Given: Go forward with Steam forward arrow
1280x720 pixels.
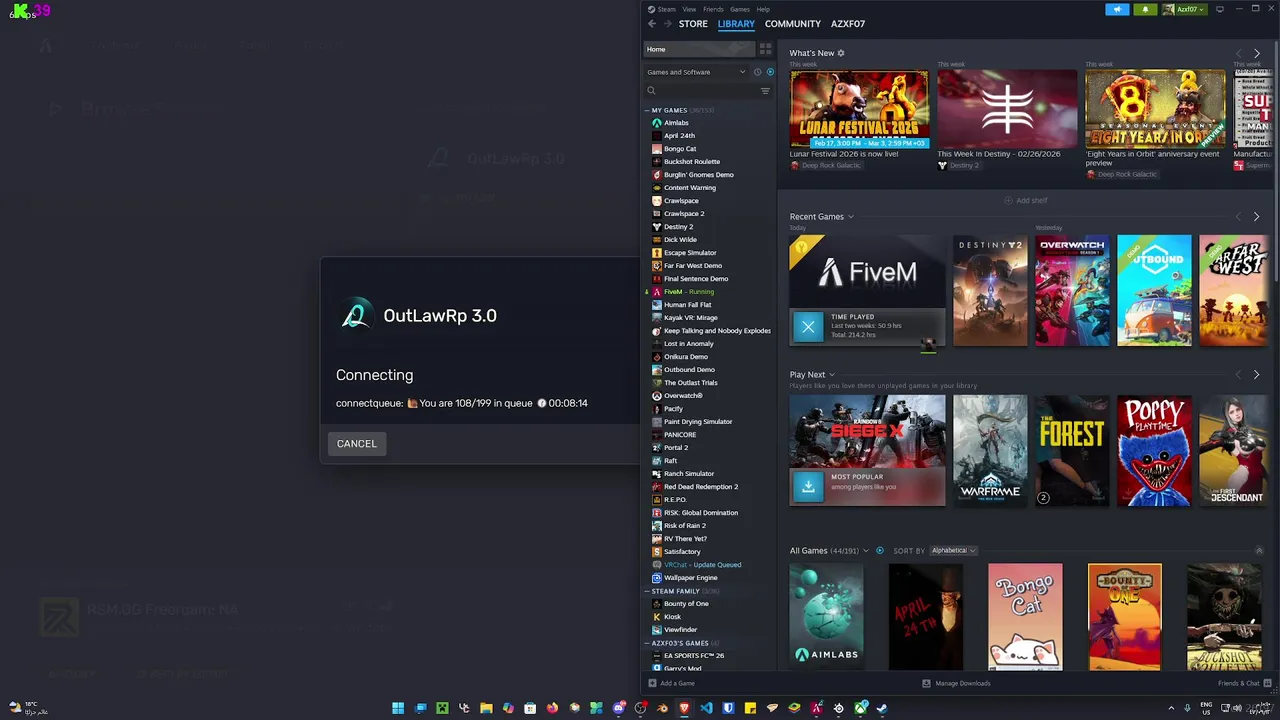Looking at the screenshot, I should (x=667, y=23).
